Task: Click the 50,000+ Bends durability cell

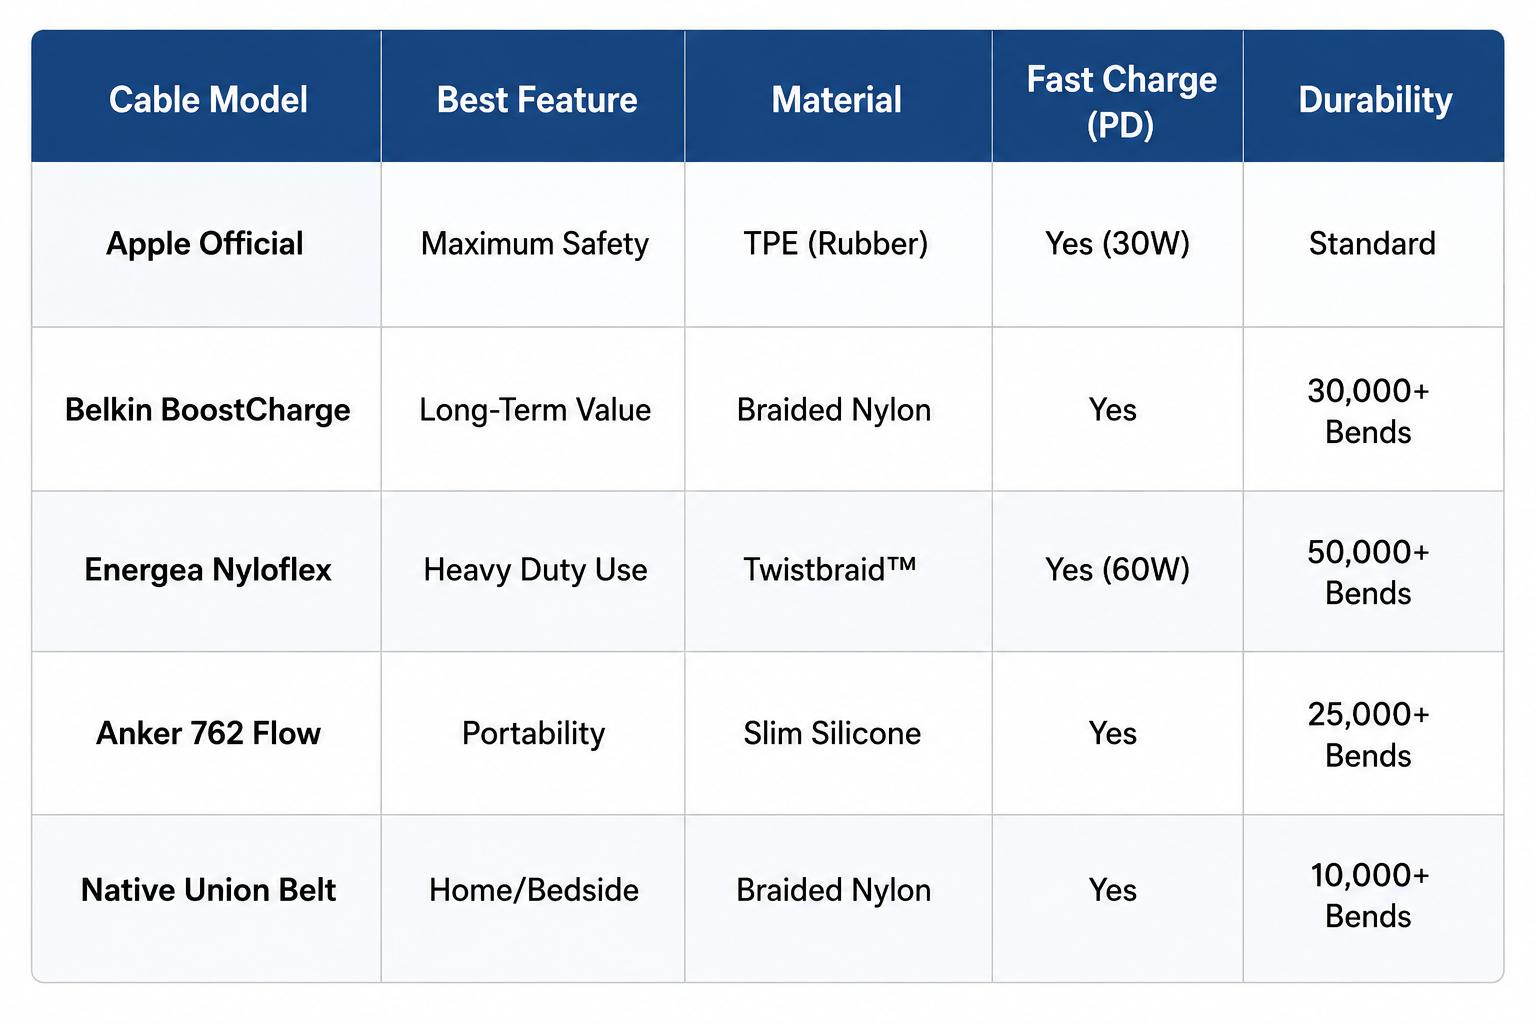Action: click(x=1374, y=572)
